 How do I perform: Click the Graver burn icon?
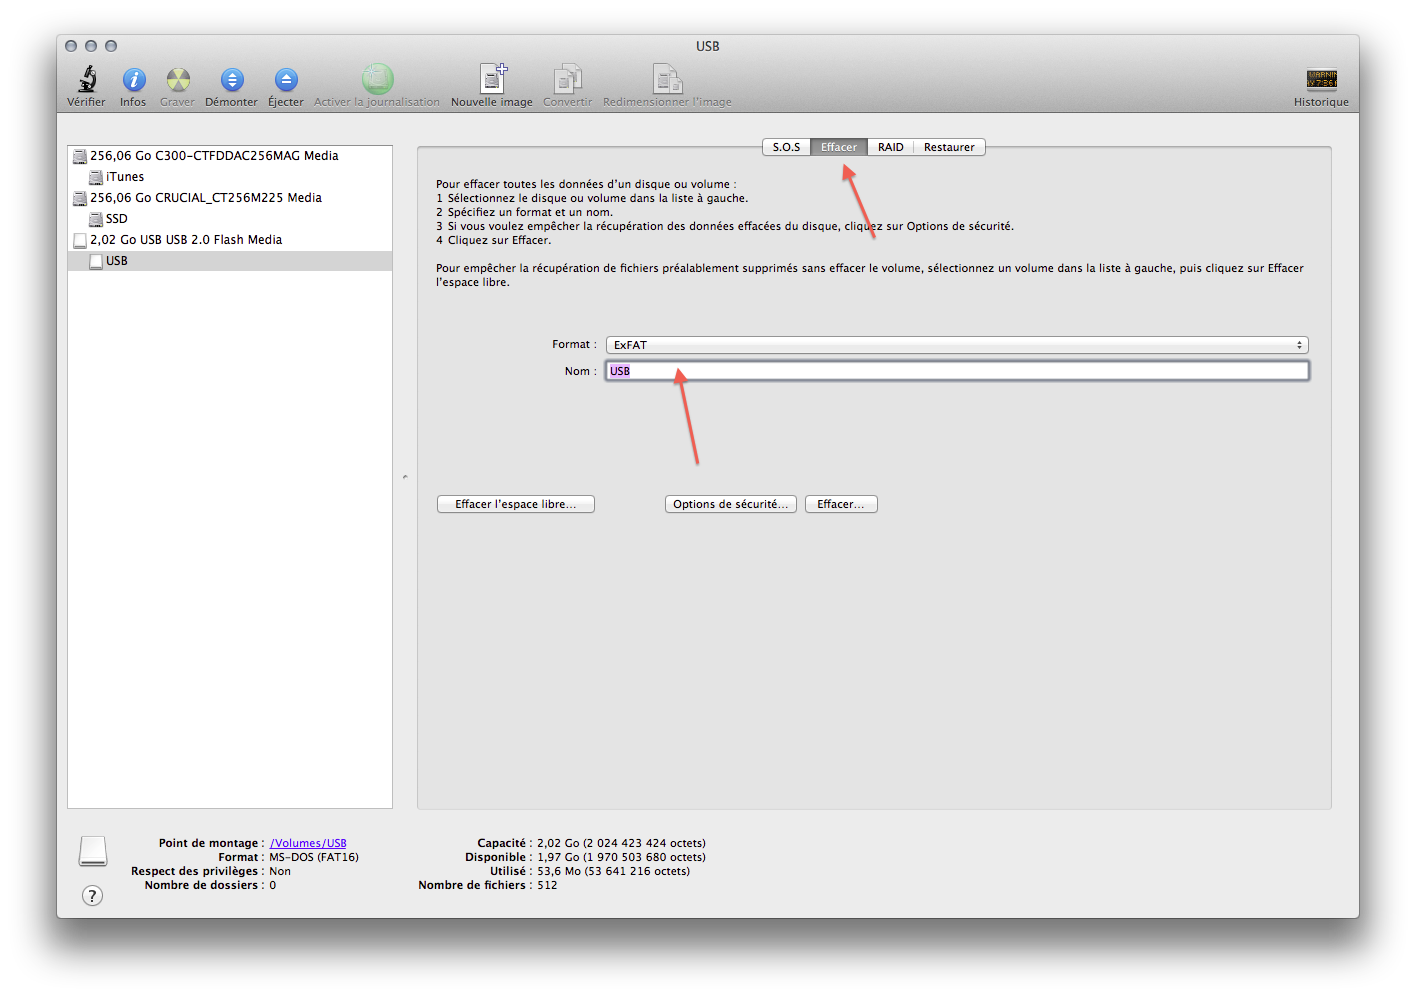click(178, 80)
